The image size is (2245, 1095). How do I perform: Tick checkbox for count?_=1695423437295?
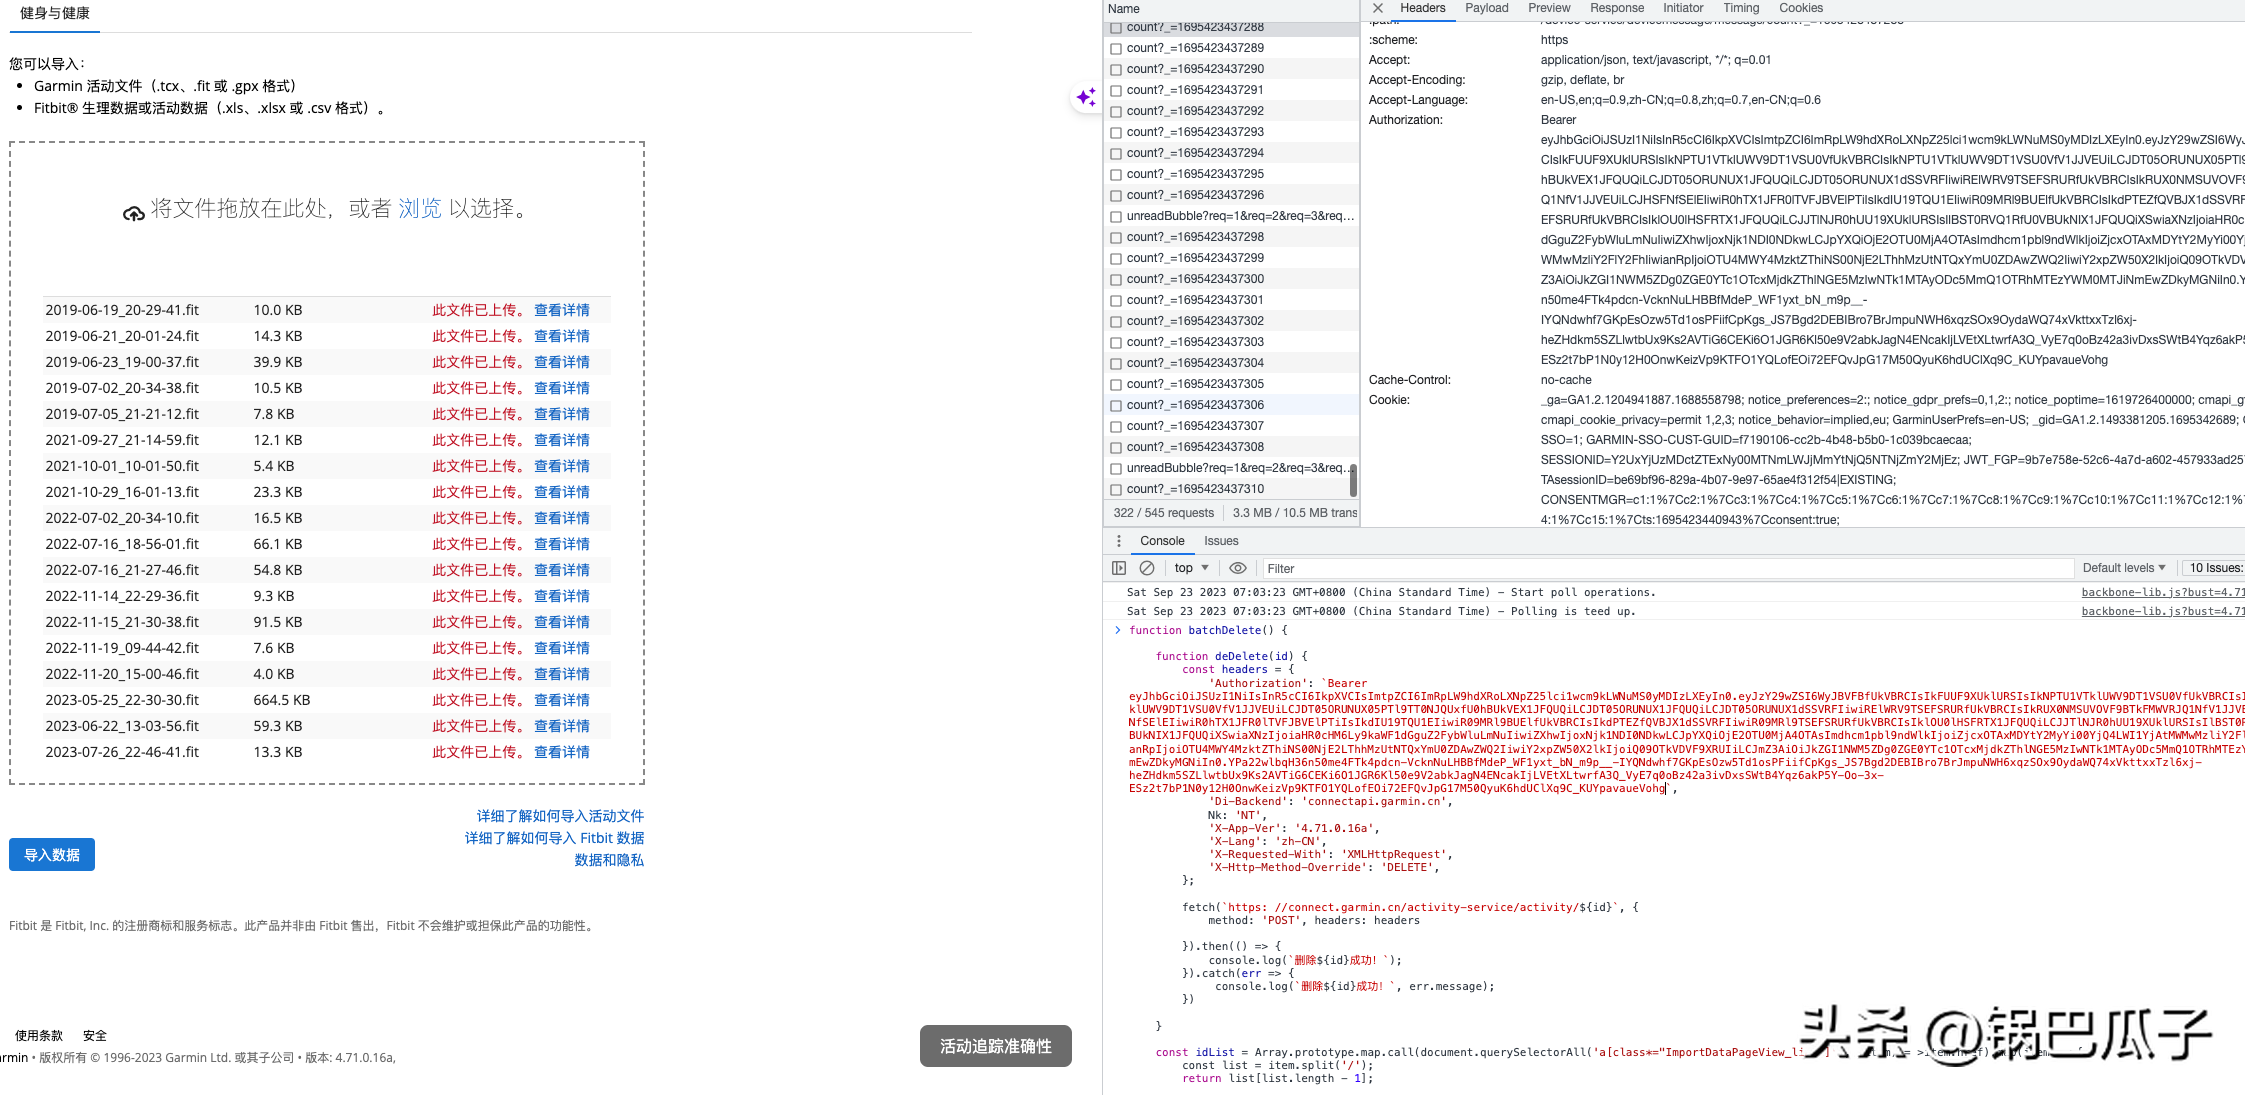point(1116,174)
